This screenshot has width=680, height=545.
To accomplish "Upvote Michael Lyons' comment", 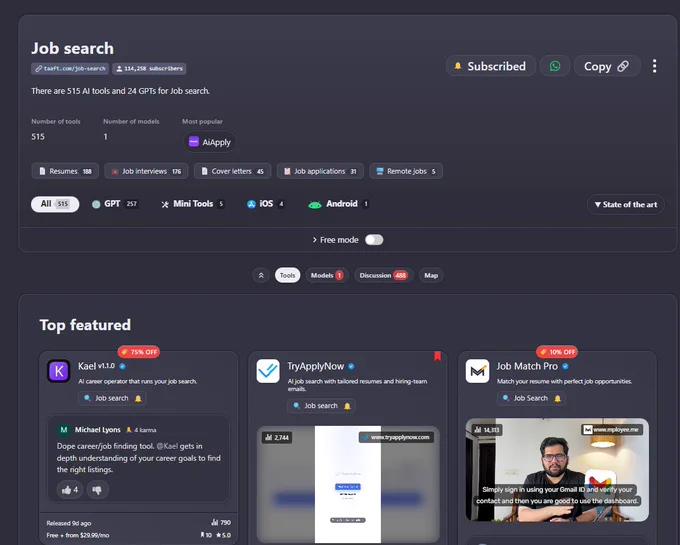I will coord(70,490).
